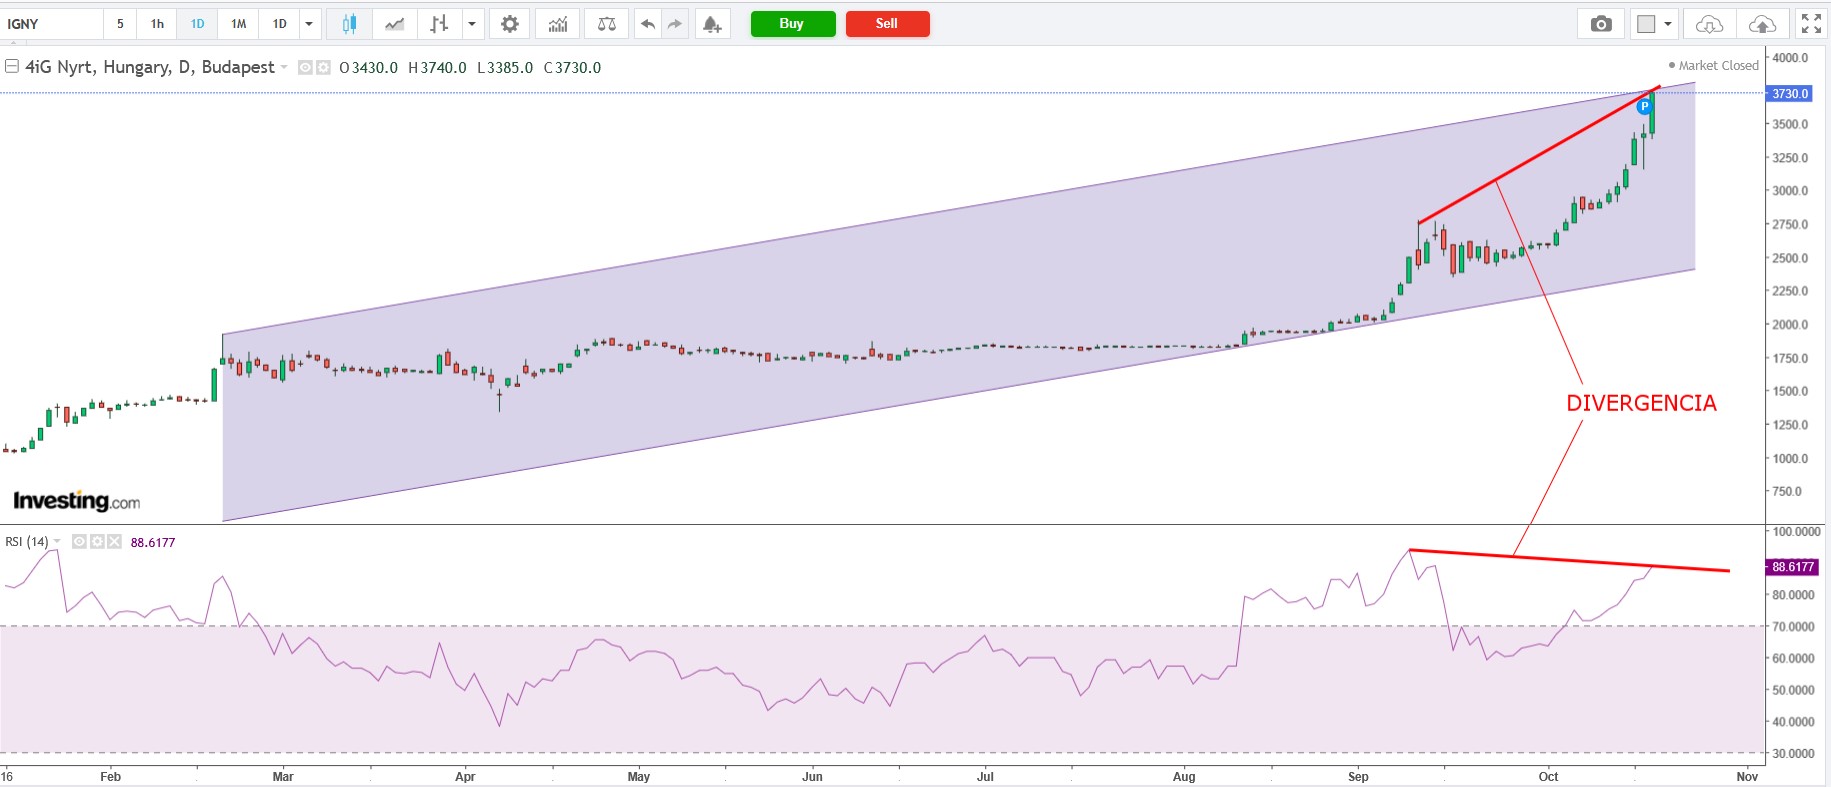Image resolution: width=1831 pixels, height=787 pixels.
Task: Click the undo arrow in toolbar
Action: [x=648, y=24]
